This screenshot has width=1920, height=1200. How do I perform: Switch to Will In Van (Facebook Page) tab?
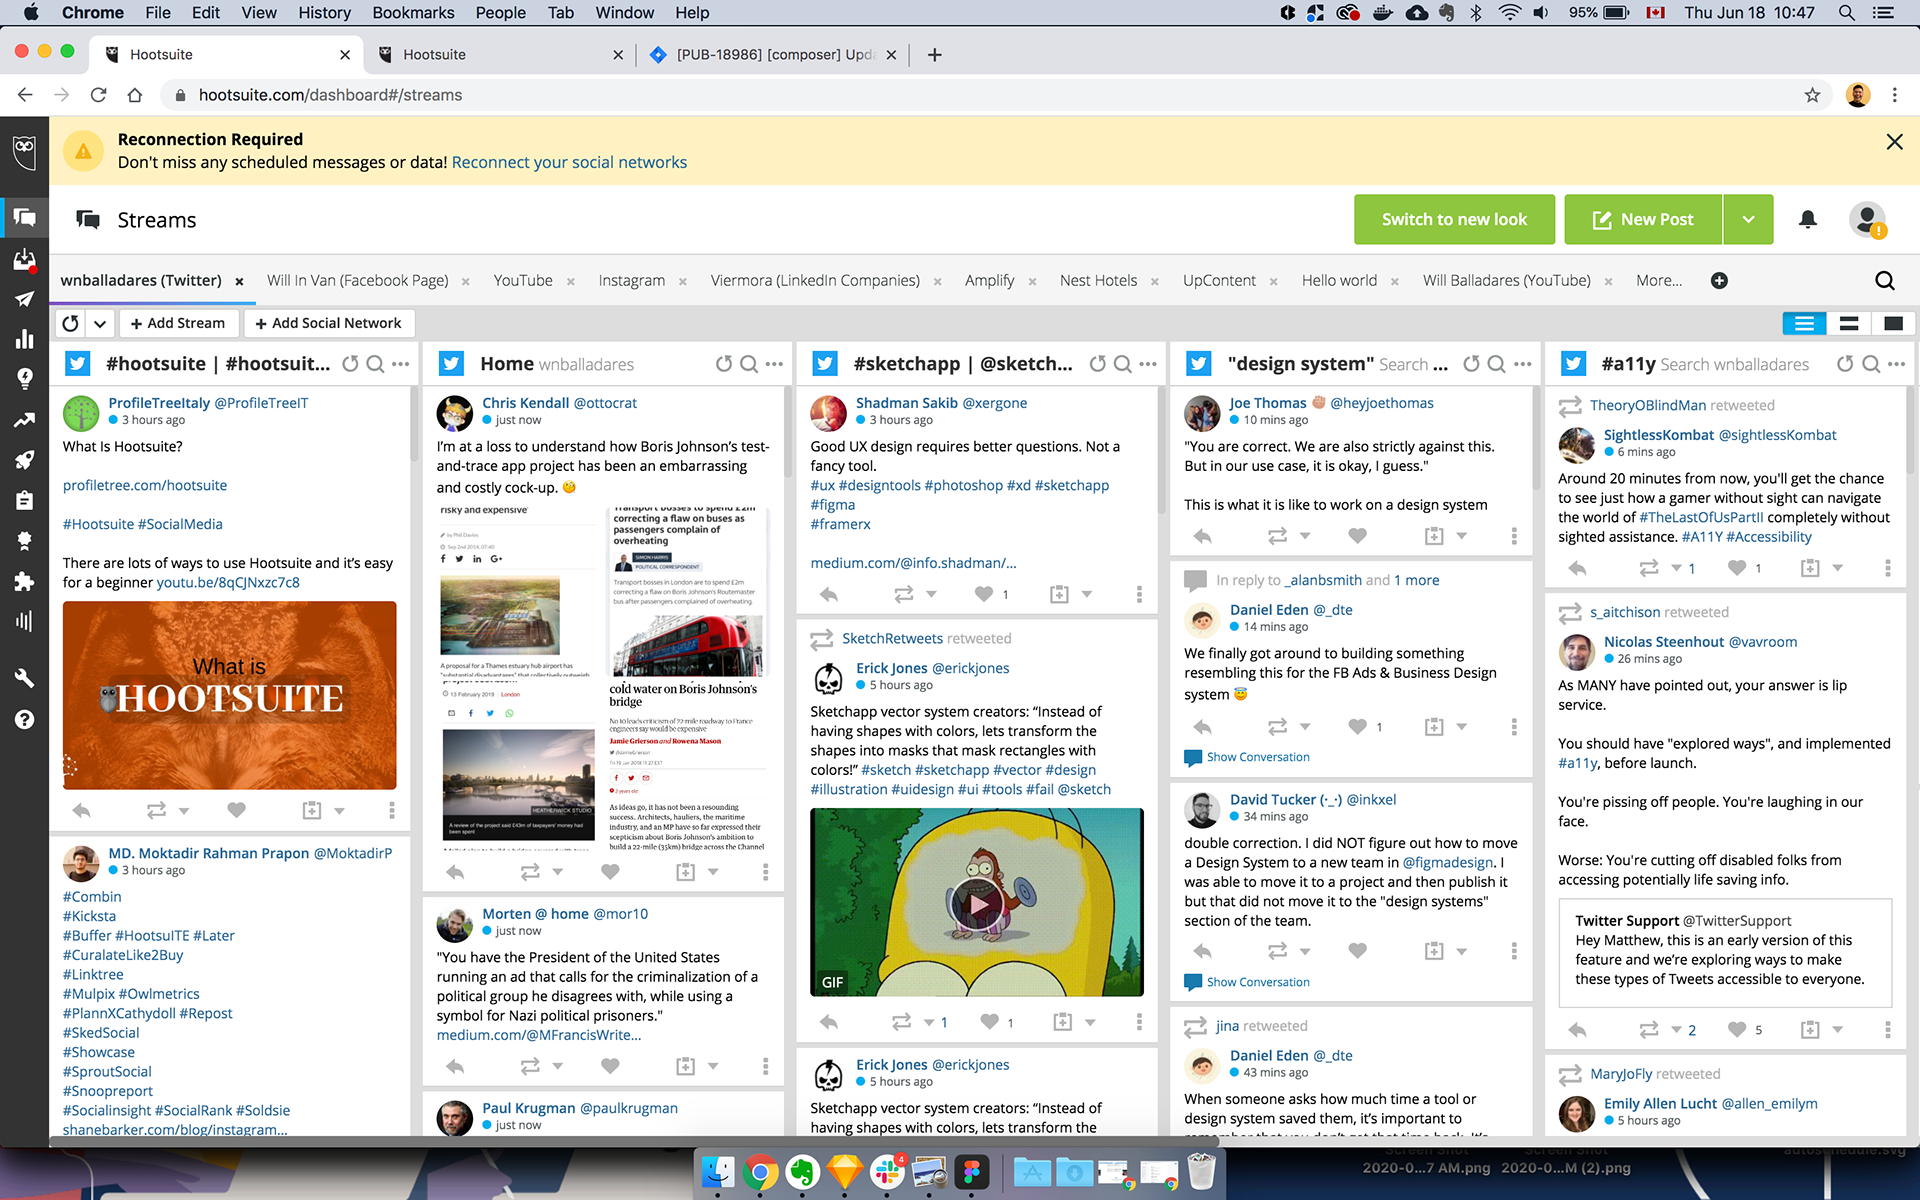click(x=358, y=281)
